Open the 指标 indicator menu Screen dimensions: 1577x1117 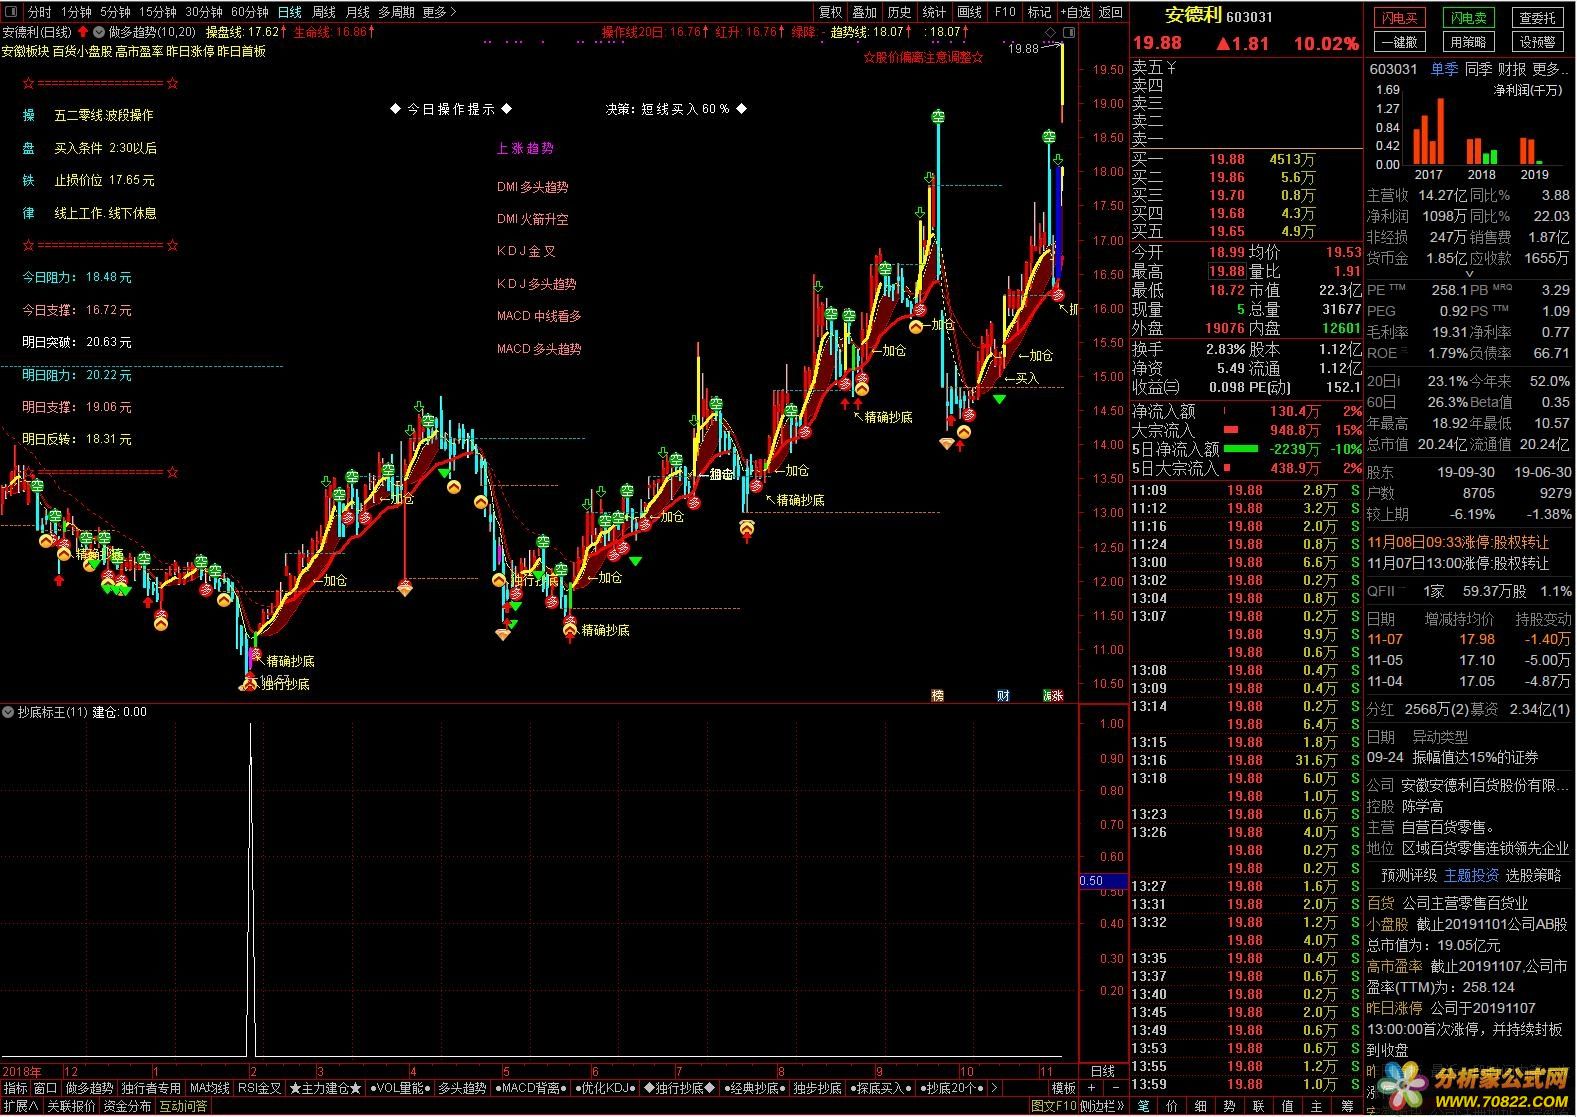click(15, 1088)
